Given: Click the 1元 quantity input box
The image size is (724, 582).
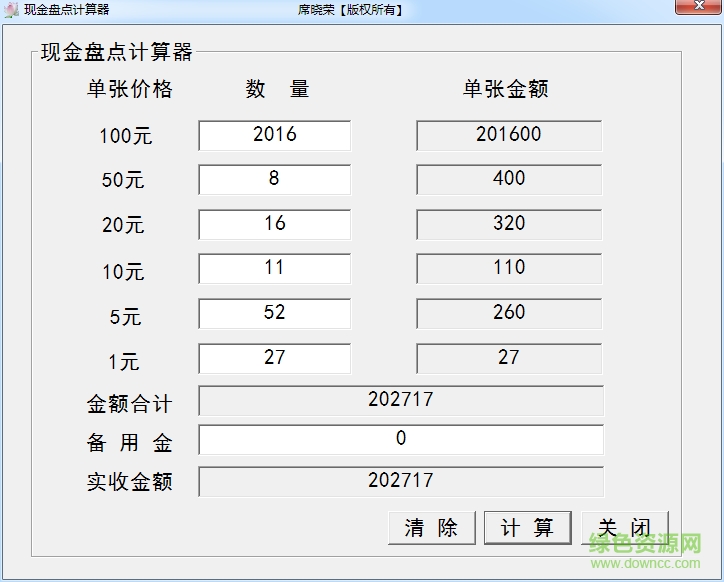Looking at the screenshot, I should point(275,358).
